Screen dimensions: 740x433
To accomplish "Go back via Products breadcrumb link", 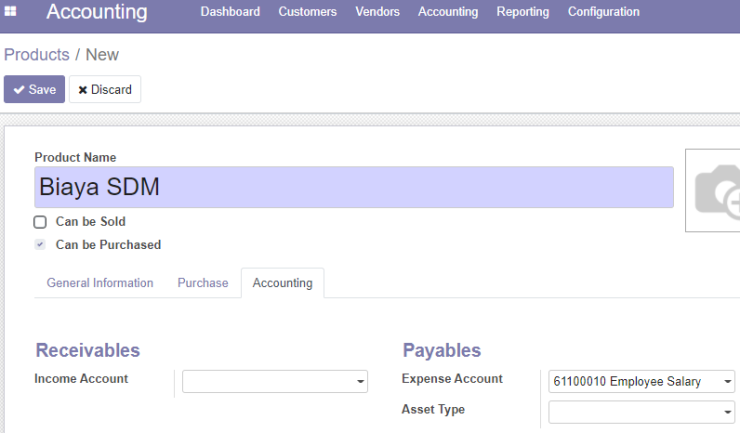I will pyautogui.click(x=37, y=55).
